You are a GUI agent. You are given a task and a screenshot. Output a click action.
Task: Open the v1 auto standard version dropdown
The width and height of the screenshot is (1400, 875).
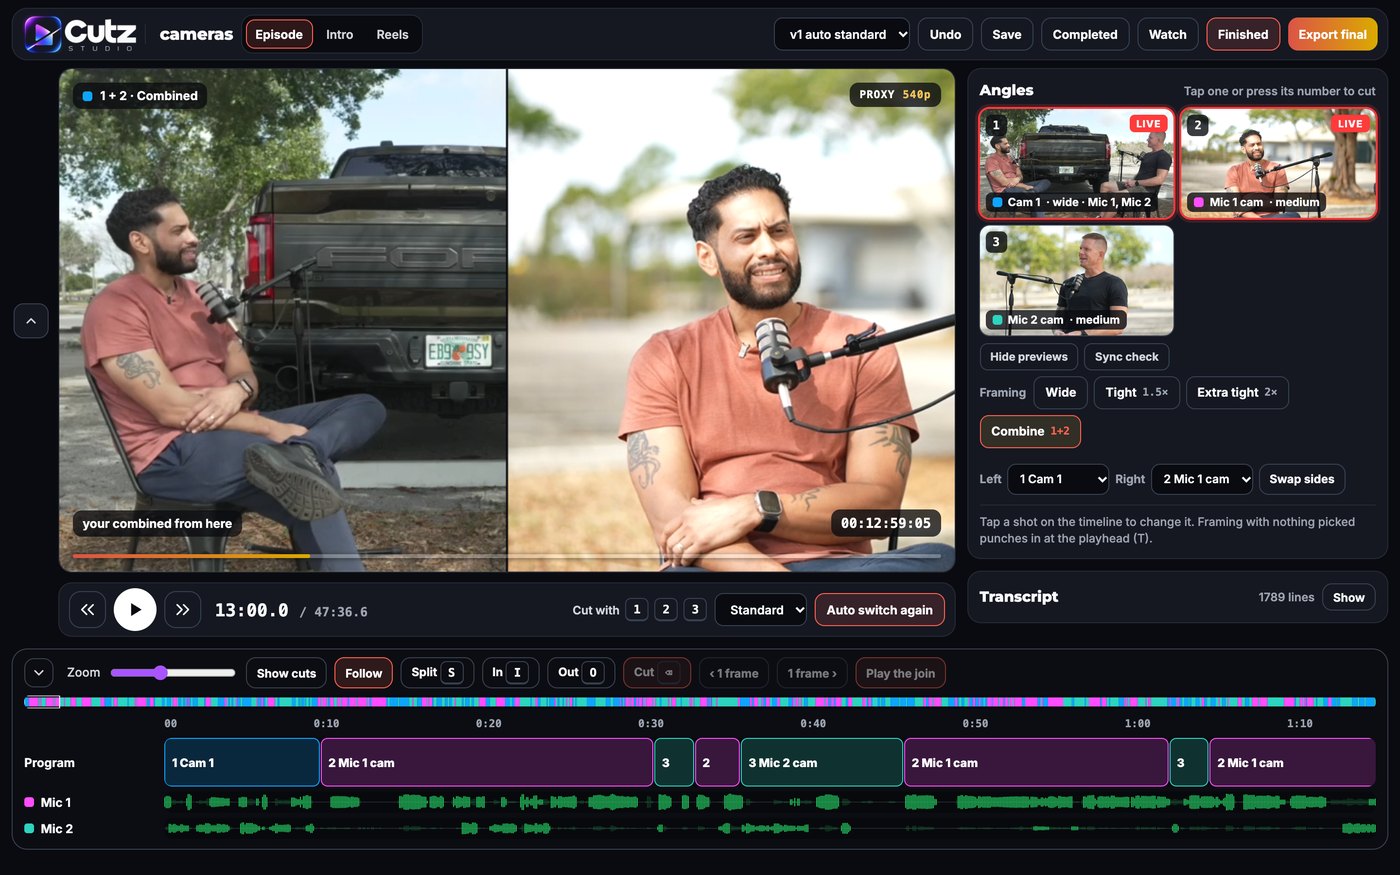pos(842,34)
